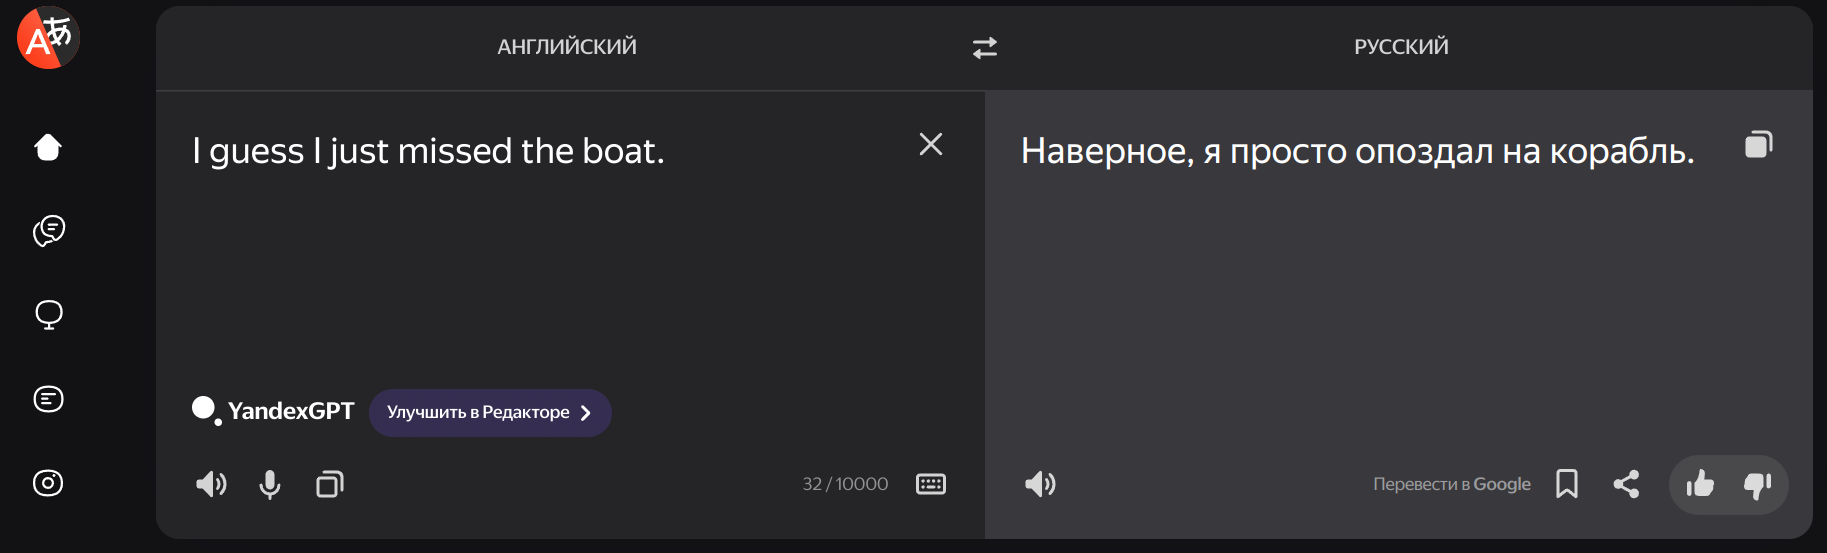Toggle the on-screen virtual keyboard
The width and height of the screenshot is (1827, 553).
tap(931, 484)
